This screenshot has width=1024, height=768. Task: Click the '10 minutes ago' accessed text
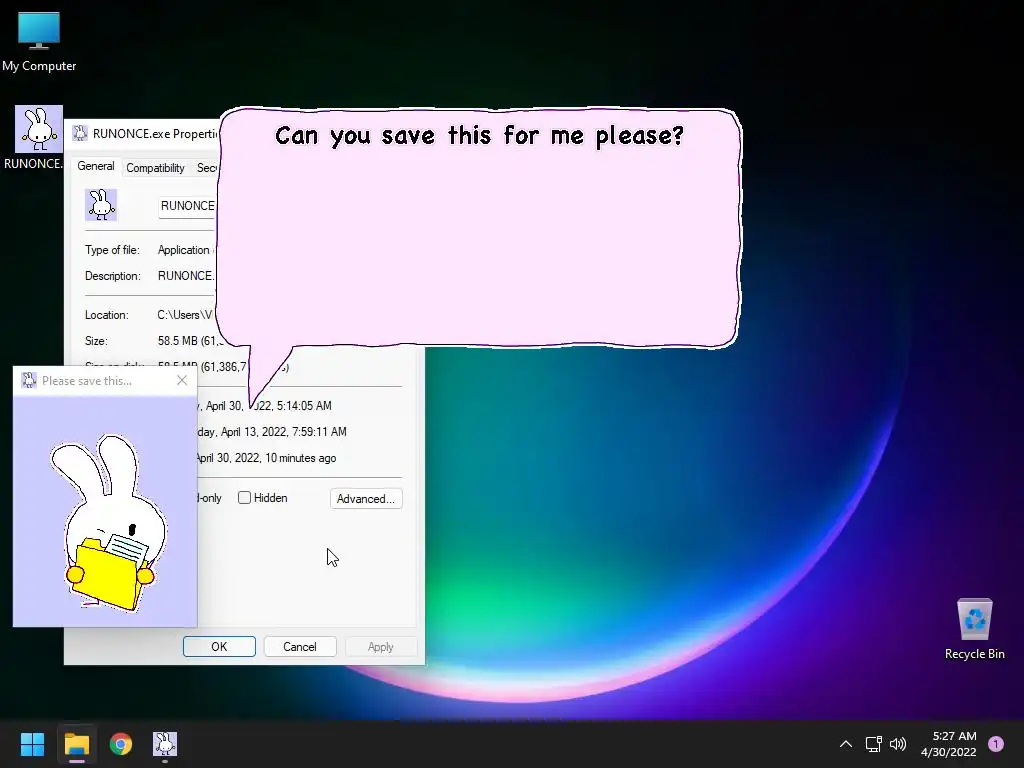click(x=301, y=458)
